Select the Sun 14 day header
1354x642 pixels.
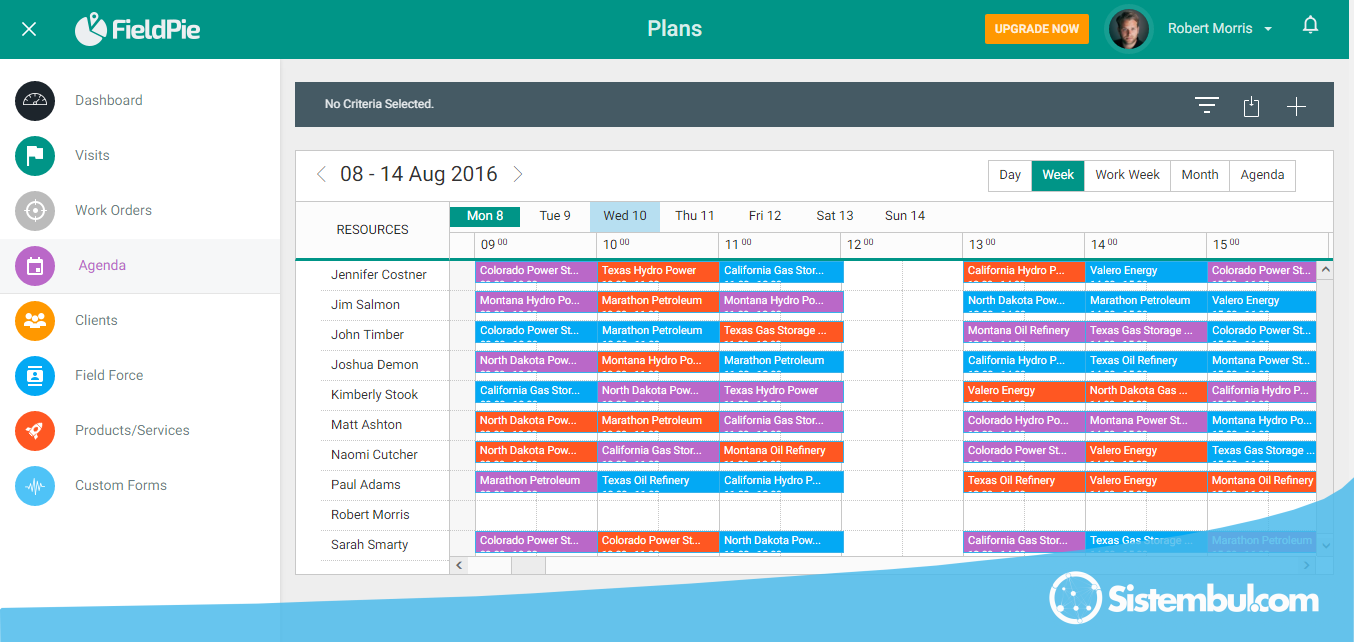[905, 216]
